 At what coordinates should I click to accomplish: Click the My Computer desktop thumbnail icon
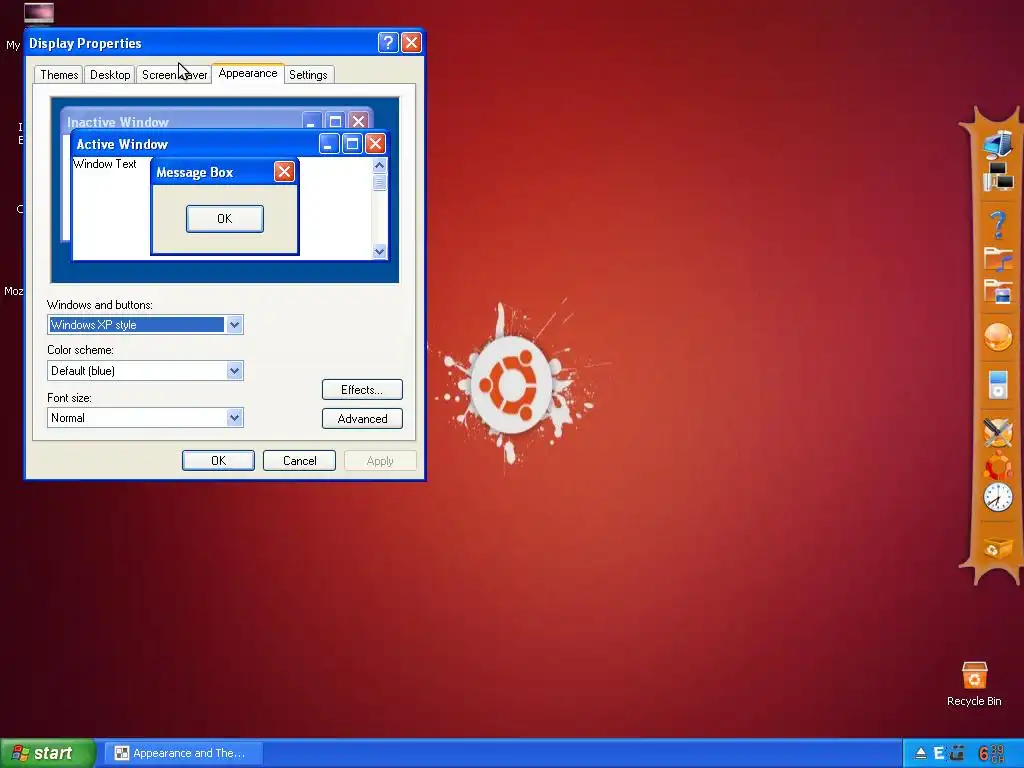39,13
